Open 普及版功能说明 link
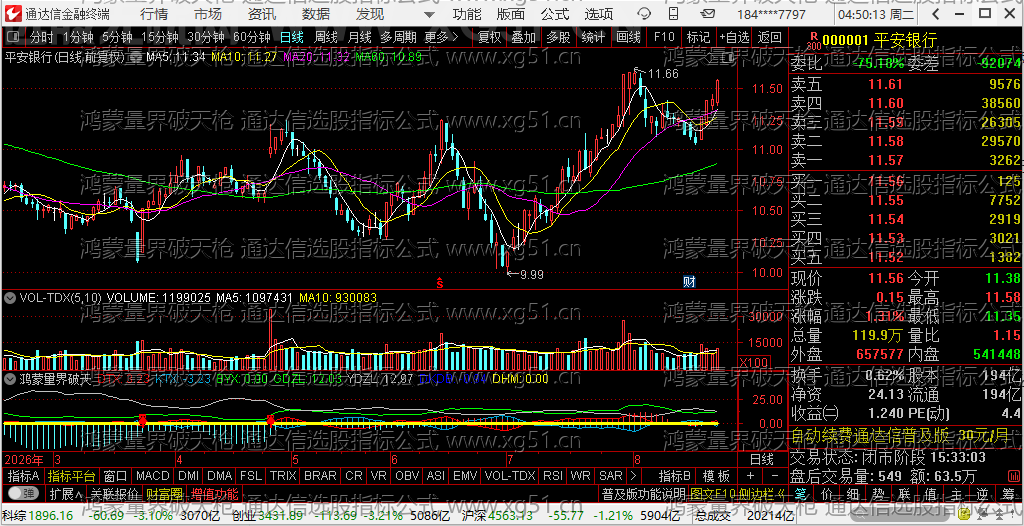1024x526 pixels. 643,493
